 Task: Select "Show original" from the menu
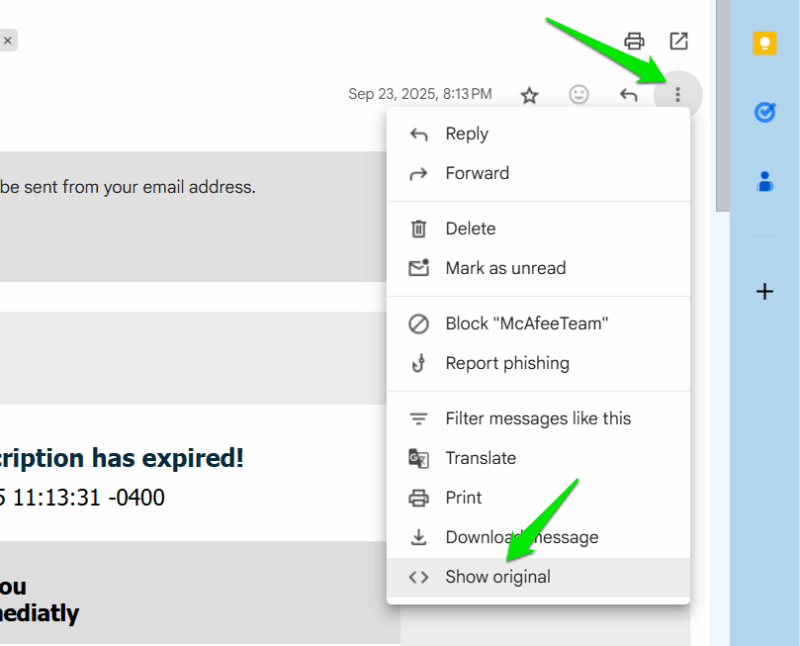coord(497,576)
